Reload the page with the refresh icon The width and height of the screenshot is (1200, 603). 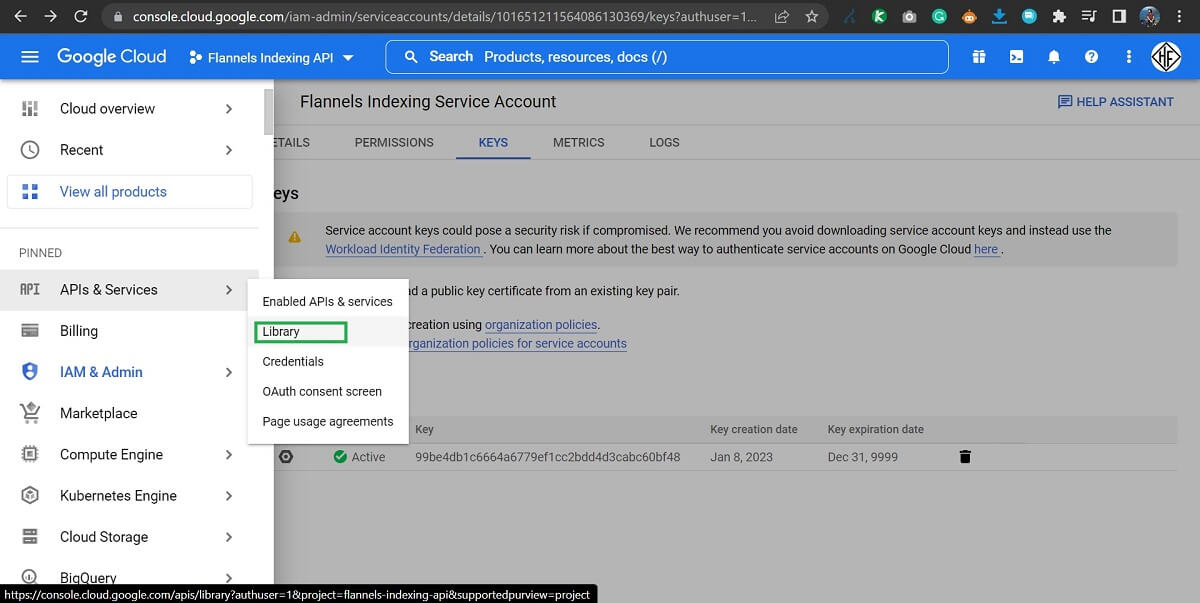click(81, 16)
